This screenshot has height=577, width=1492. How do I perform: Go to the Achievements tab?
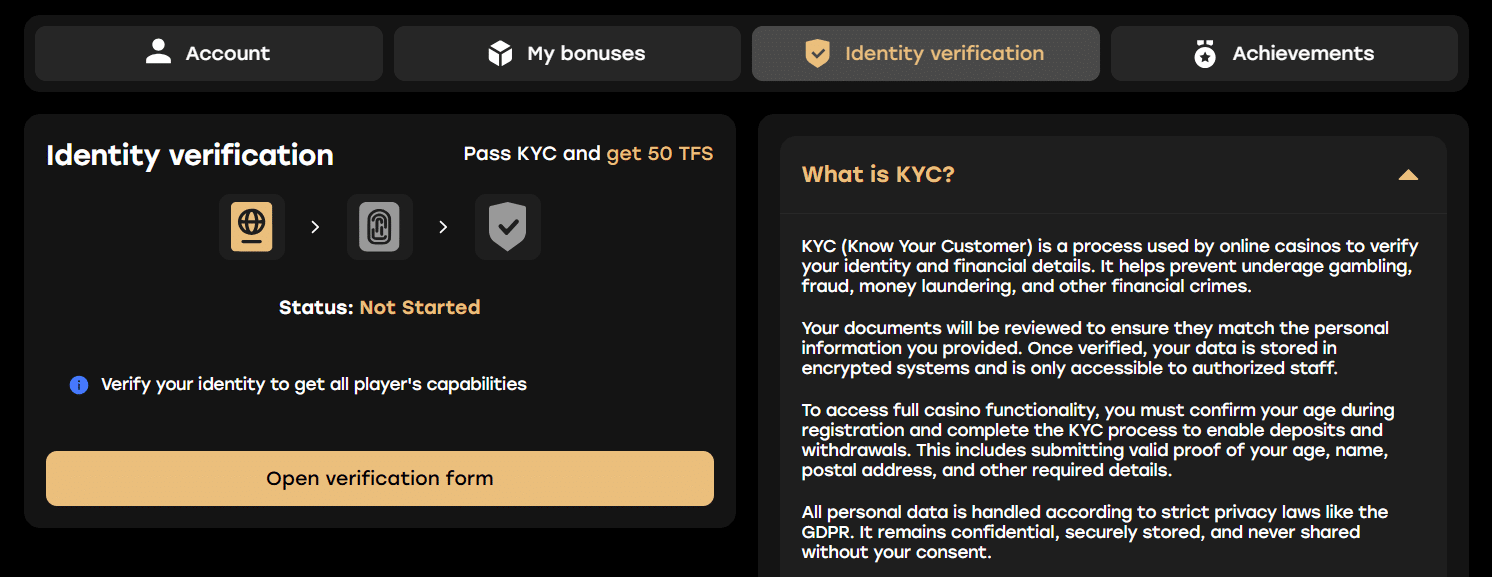pyautogui.click(x=1284, y=53)
